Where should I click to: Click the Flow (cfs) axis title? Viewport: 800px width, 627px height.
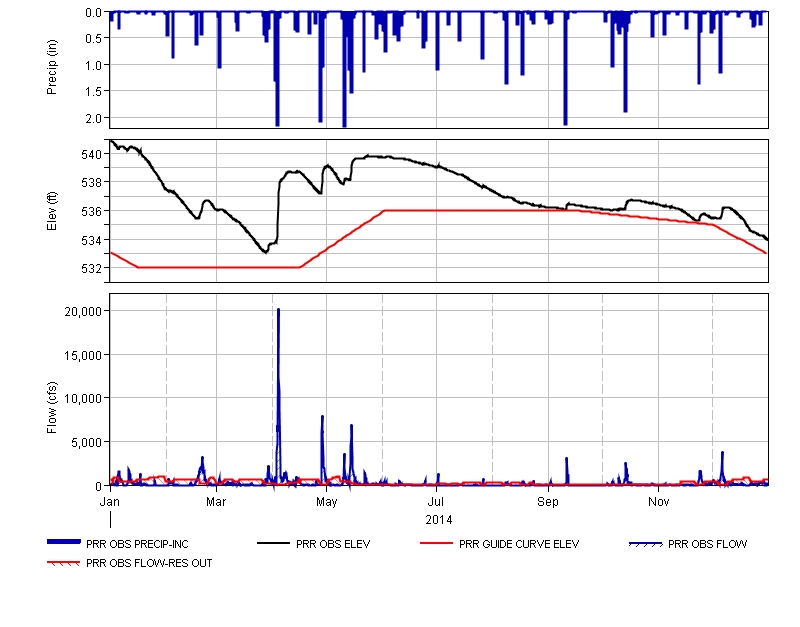(x=52, y=408)
